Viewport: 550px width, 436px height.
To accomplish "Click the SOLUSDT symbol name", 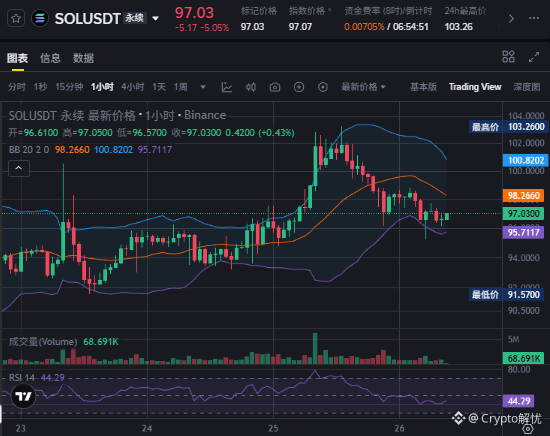I will (87, 19).
